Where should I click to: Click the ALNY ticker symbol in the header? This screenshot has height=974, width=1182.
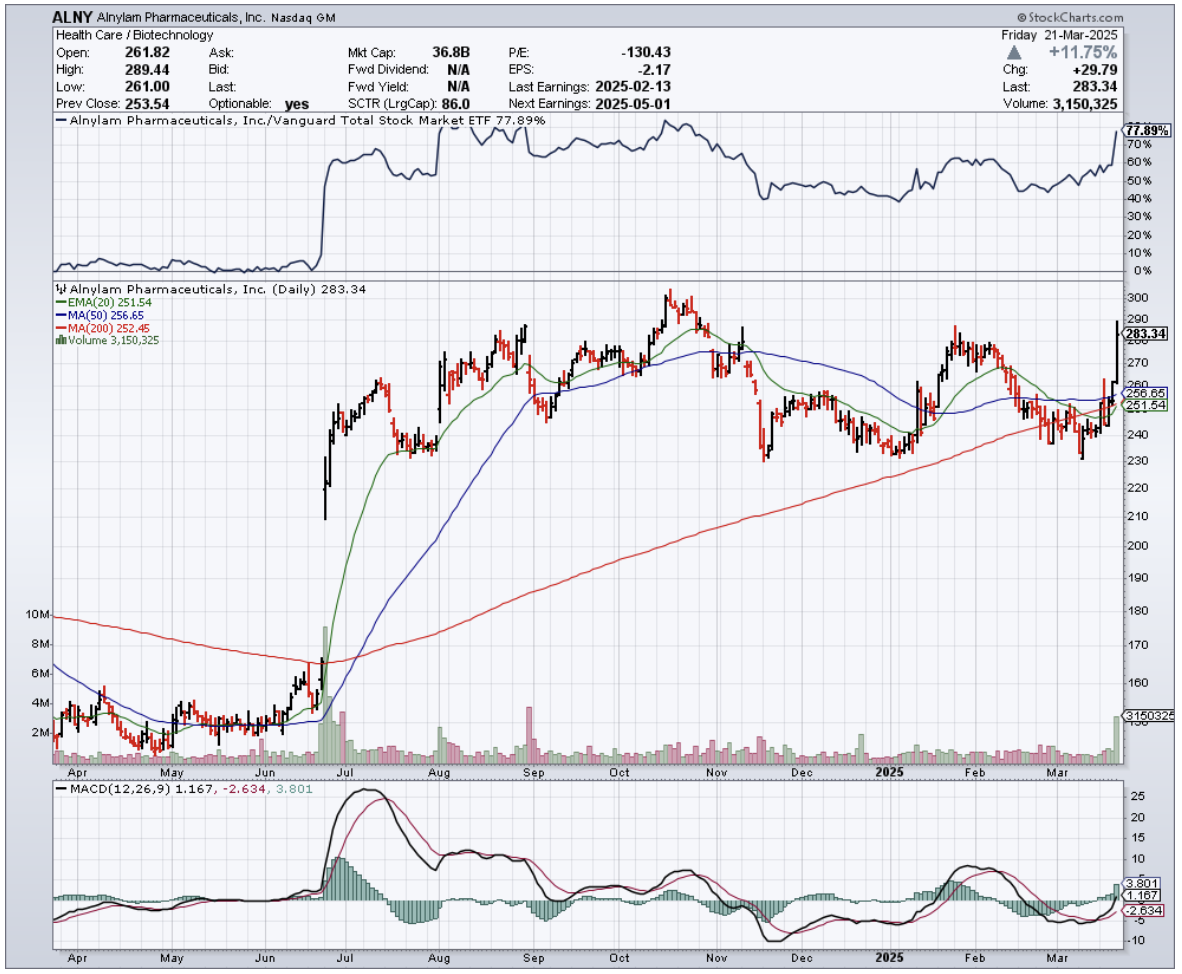pos(73,17)
